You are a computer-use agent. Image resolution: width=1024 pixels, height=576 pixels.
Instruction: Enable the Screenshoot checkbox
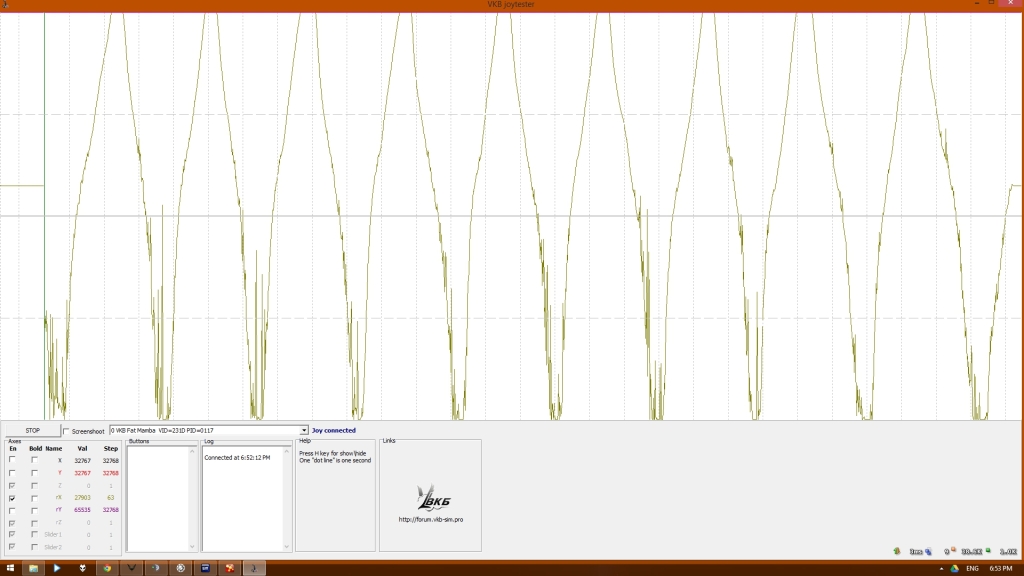(x=67, y=431)
